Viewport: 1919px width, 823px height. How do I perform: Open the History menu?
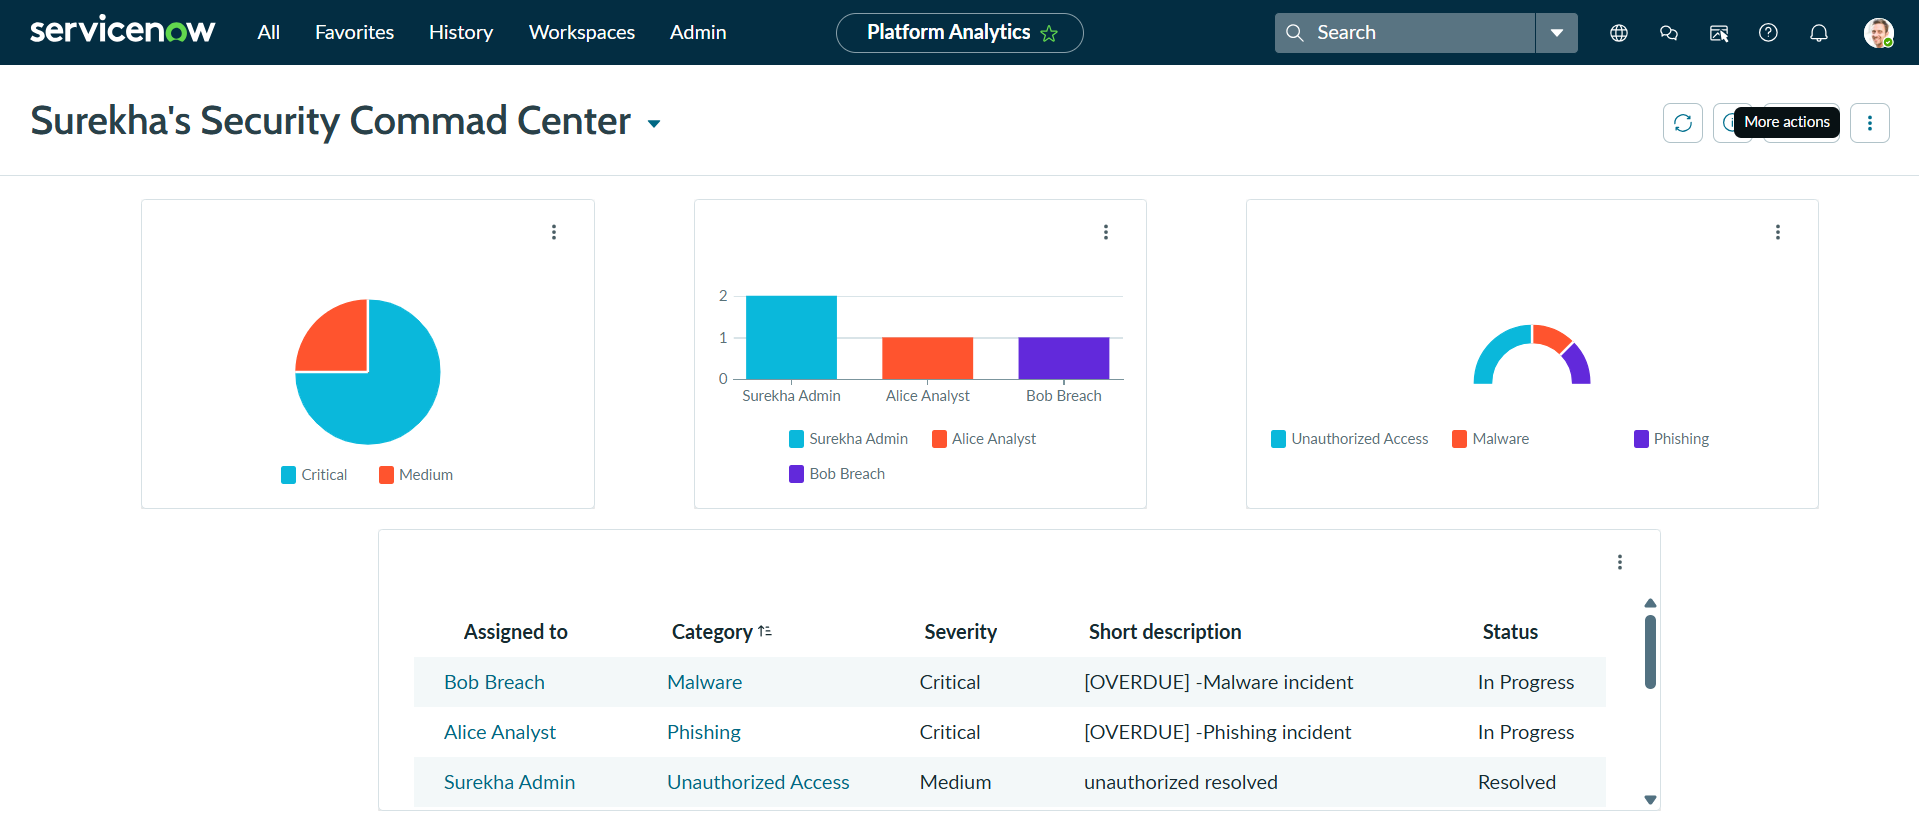460,33
